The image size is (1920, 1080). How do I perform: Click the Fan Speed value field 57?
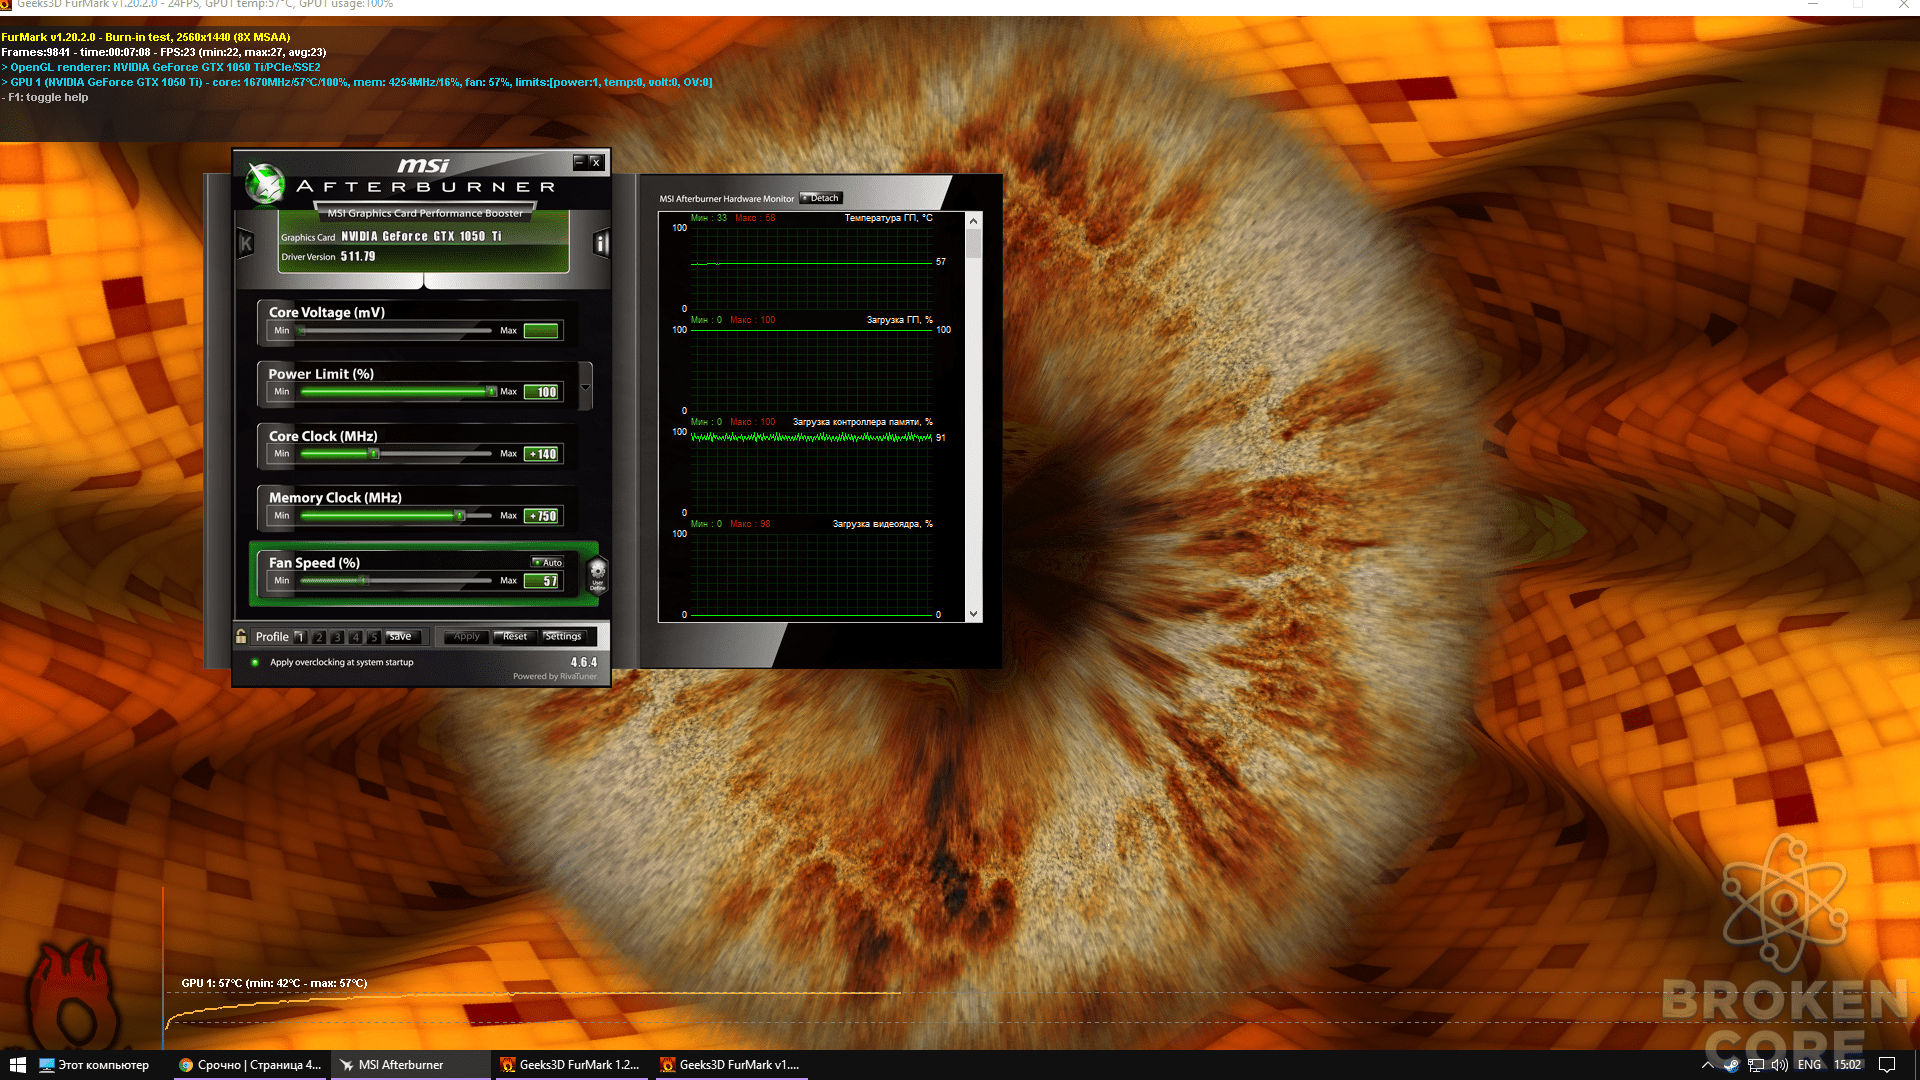tap(543, 581)
